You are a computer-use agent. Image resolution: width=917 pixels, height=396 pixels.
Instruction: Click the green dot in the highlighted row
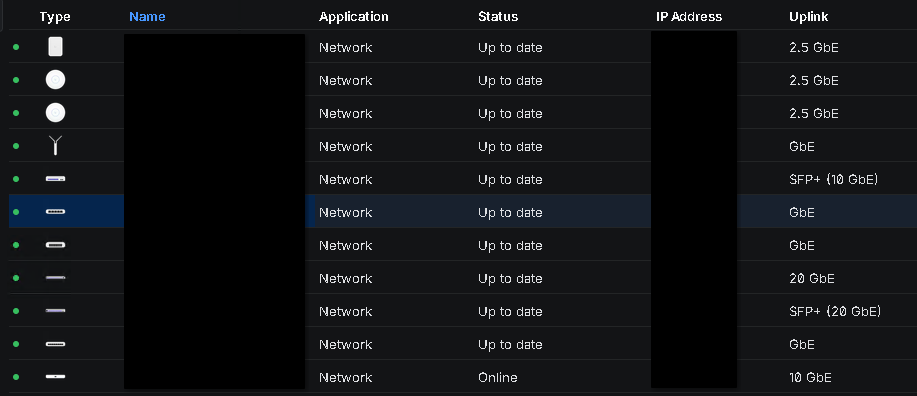click(x=16, y=212)
